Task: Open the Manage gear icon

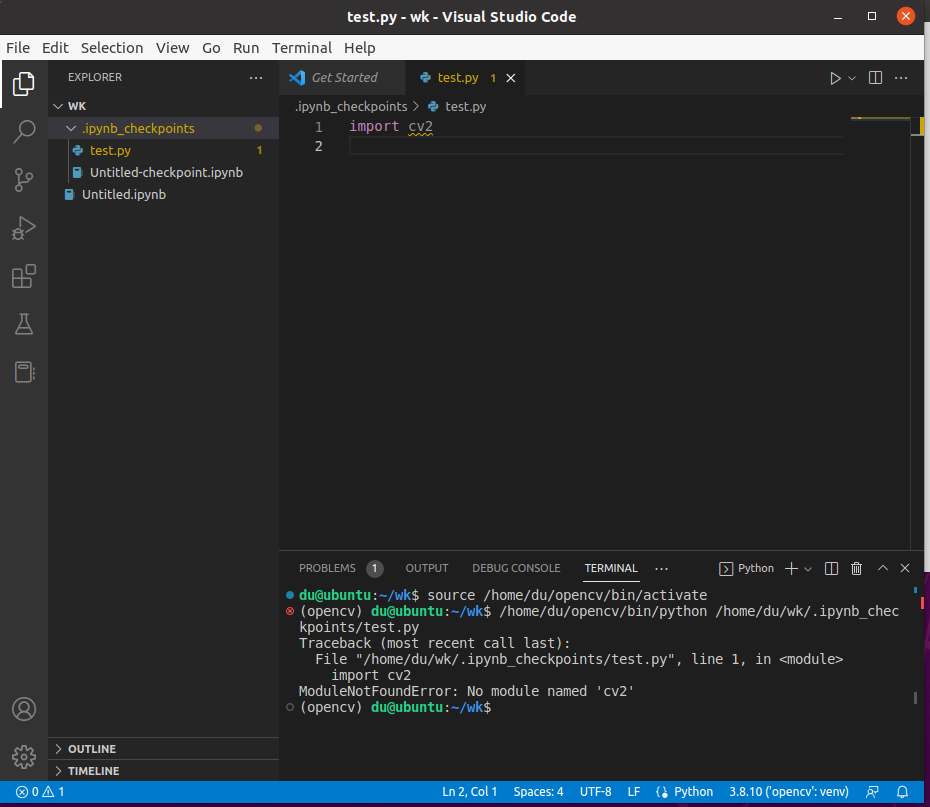Action: (x=24, y=757)
